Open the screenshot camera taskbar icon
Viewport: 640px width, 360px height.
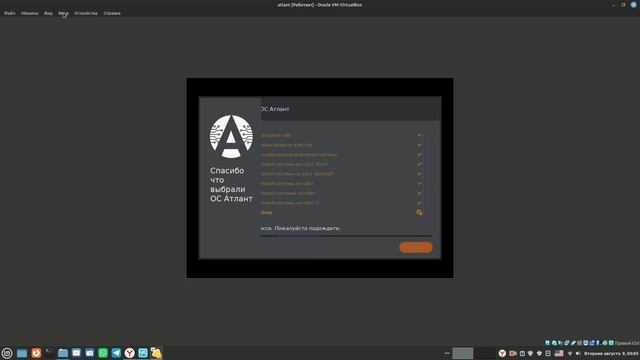coord(90,353)
